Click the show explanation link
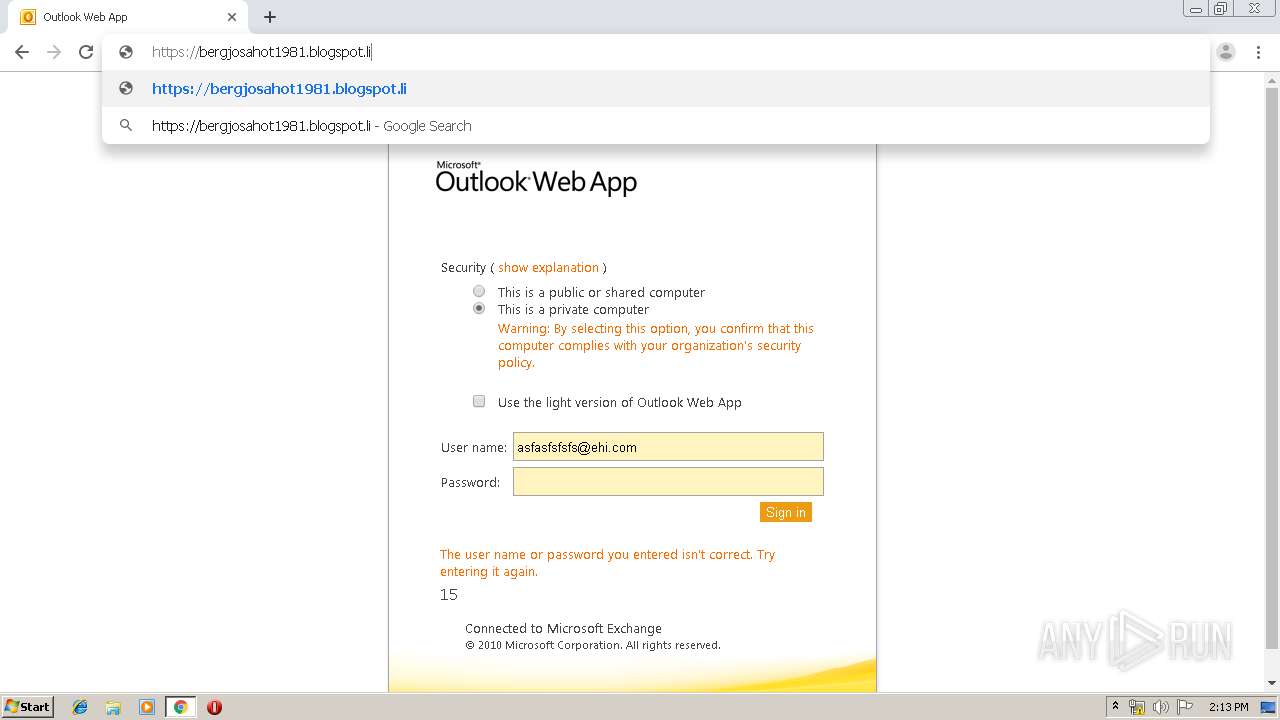This screenshot has height=720, width=1280. tap(548, 268)
